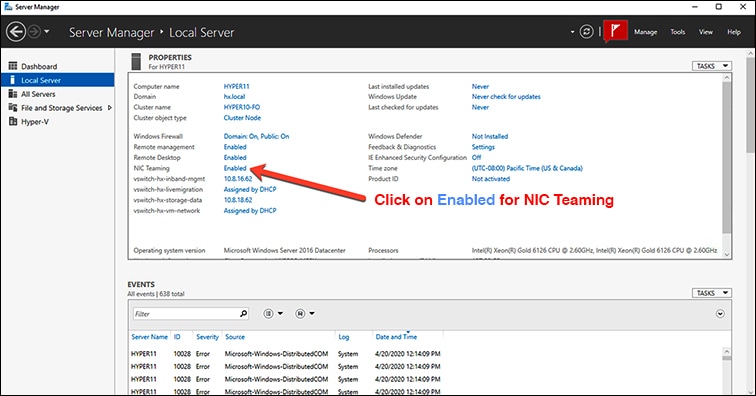
Task: Click the Events Filter input field
Action: tap(191, 314)
